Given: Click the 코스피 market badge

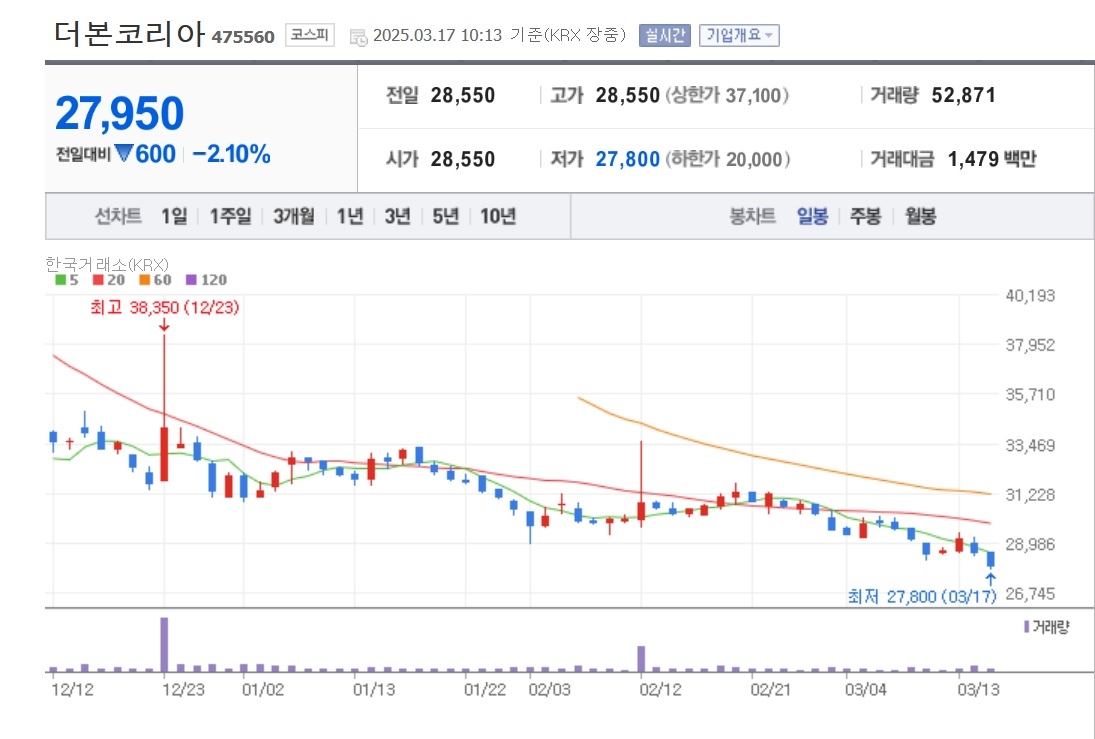Looking at the screenshot, I should pyautogui.click(x=309, y=35).
